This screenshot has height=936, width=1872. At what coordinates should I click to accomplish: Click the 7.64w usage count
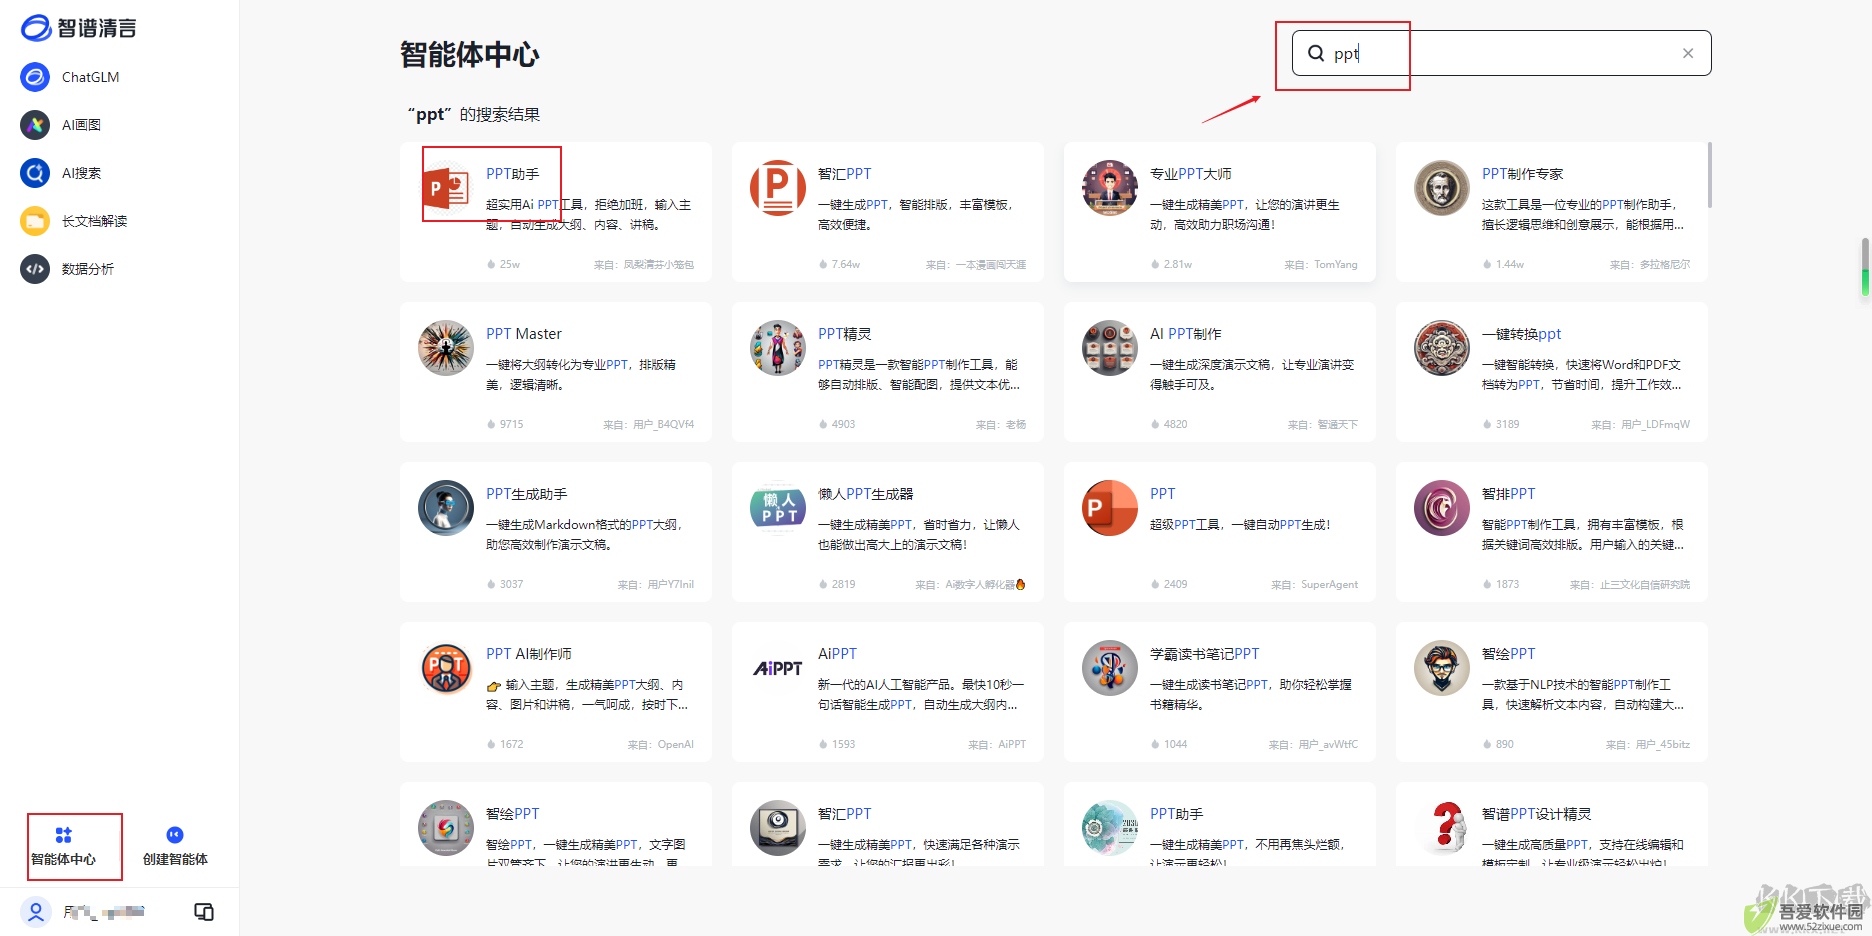[x=846, y=265]
